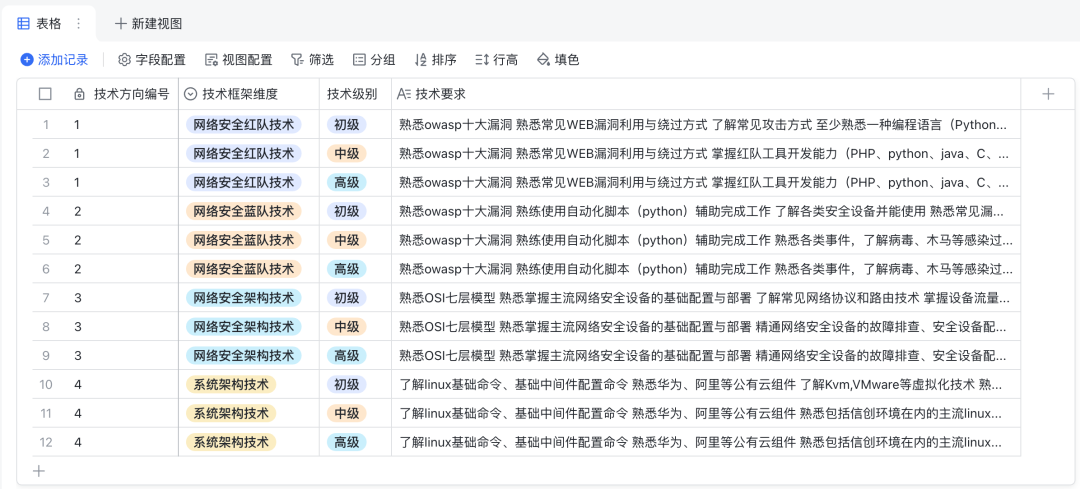Viewport: 1080px width, 489px height.
Task: Open the 分组 grouping options
Action: tap(374, 60)
